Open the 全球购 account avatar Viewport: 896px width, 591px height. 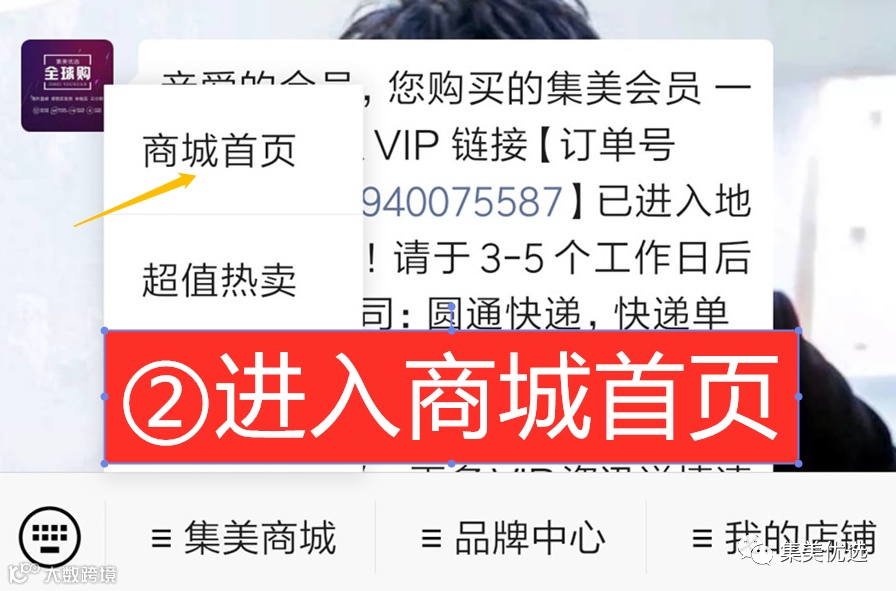pyautogui.click(x=67, y=85)
